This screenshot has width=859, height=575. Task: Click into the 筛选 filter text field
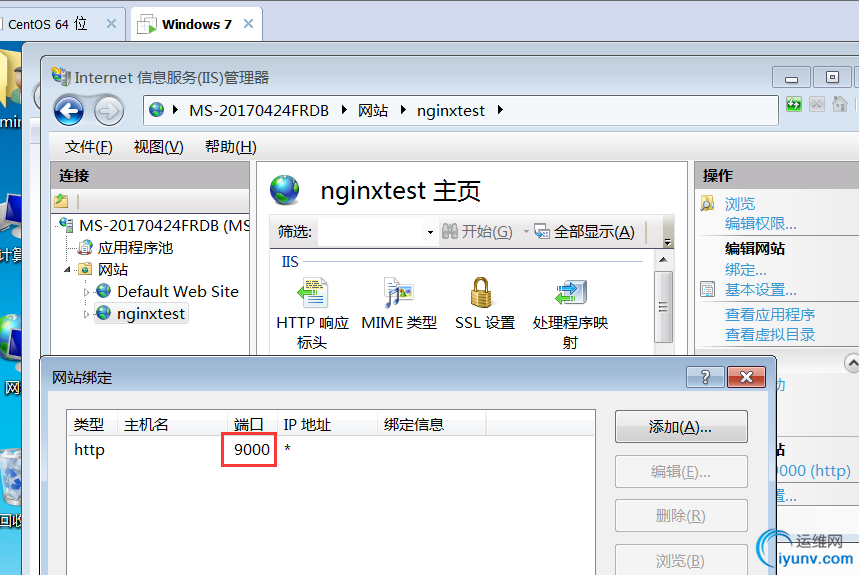(x=371, y=232)
